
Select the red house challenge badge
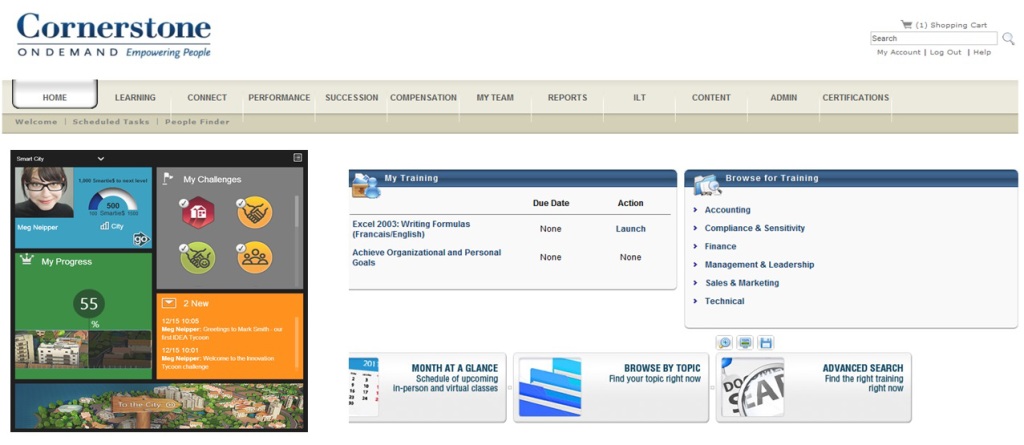click(x=198, y=212)
